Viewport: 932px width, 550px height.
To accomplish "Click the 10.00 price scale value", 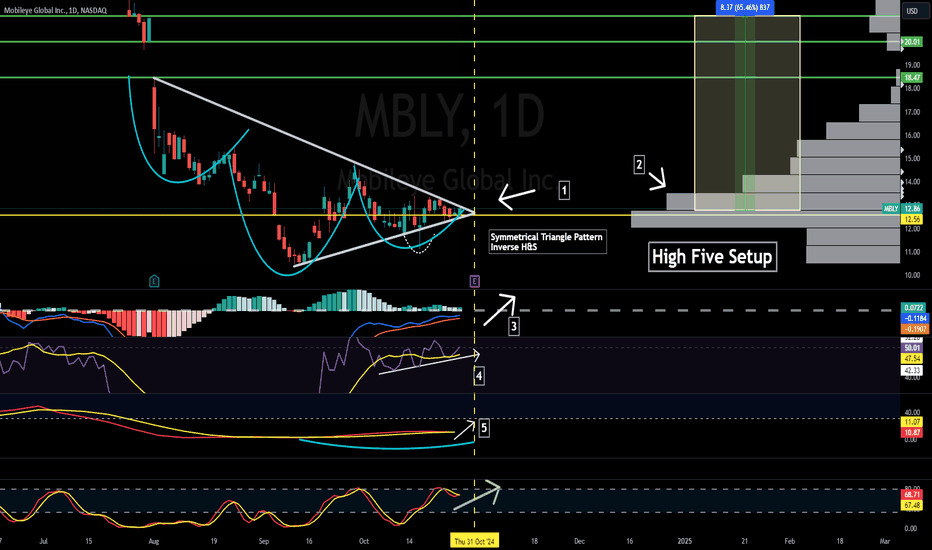I will (x=912, y=275).
